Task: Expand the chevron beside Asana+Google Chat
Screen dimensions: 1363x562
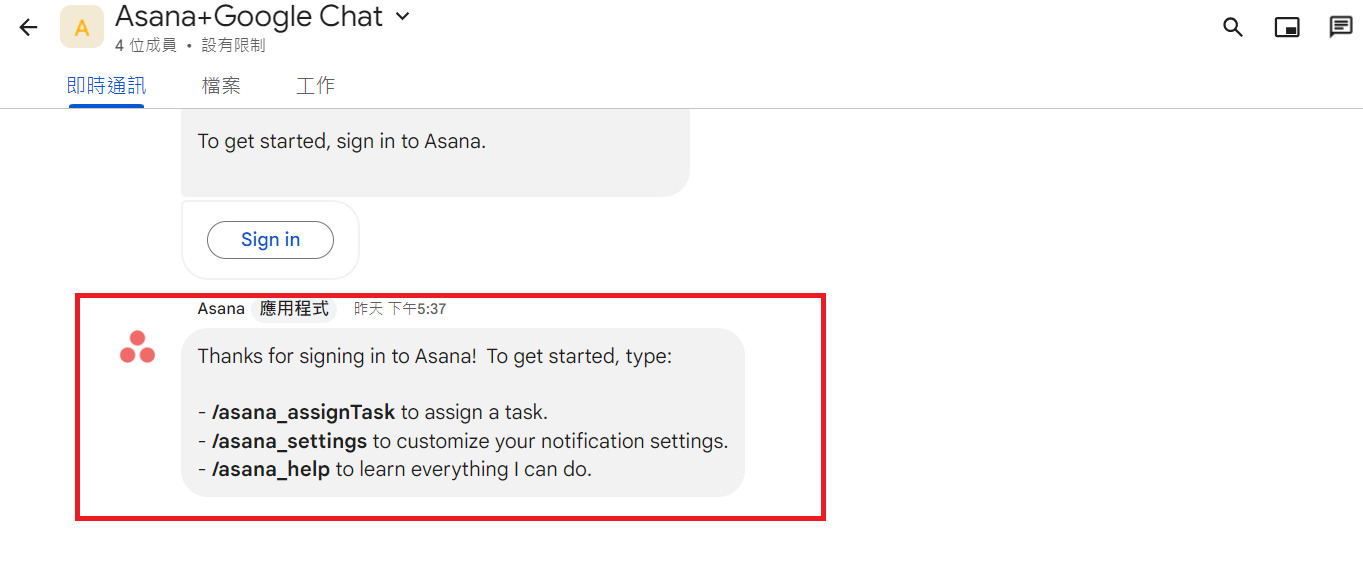Action: 403,16
